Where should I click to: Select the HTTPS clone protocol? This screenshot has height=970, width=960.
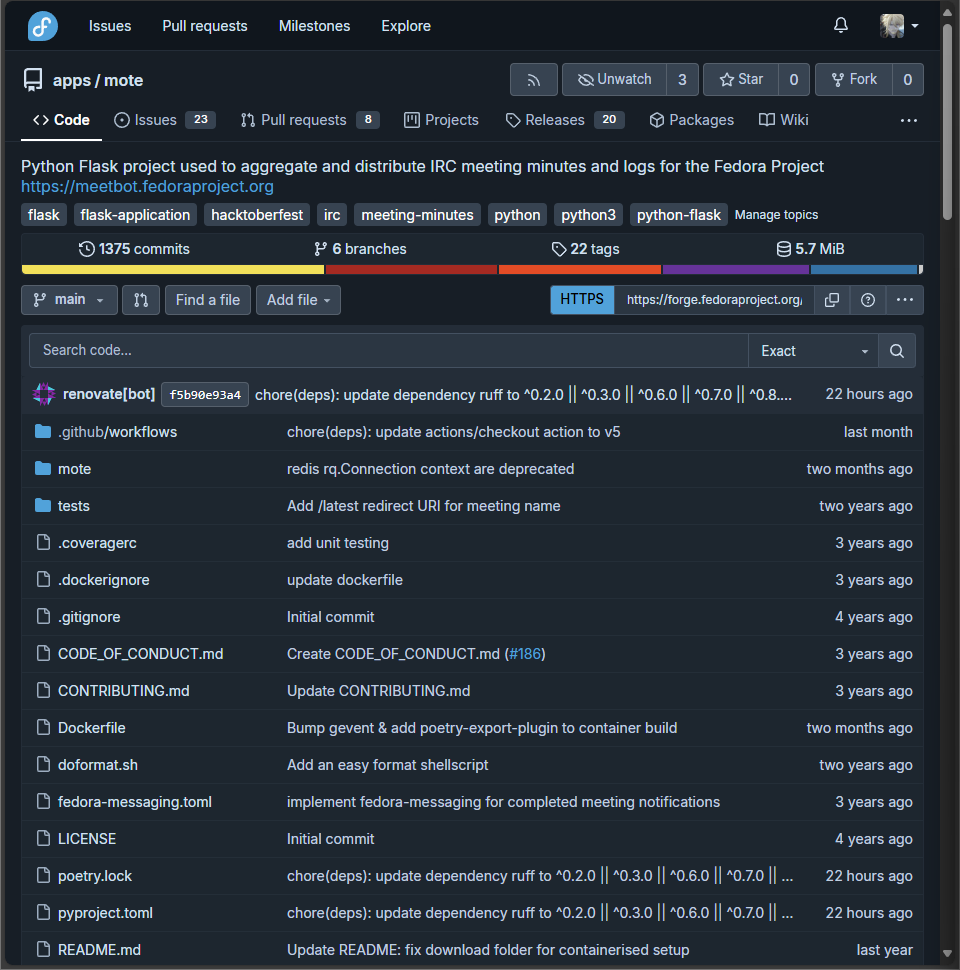(x=582, y=300)
